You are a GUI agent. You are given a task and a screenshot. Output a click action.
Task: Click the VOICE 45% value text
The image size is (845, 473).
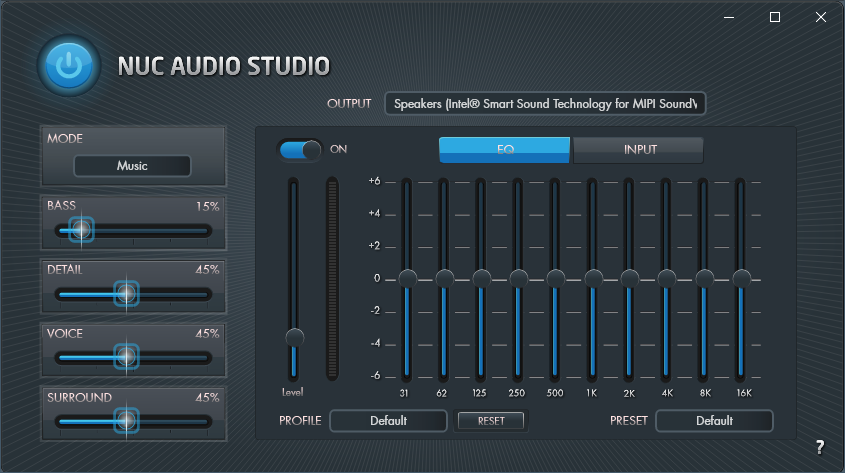point(207,333)
